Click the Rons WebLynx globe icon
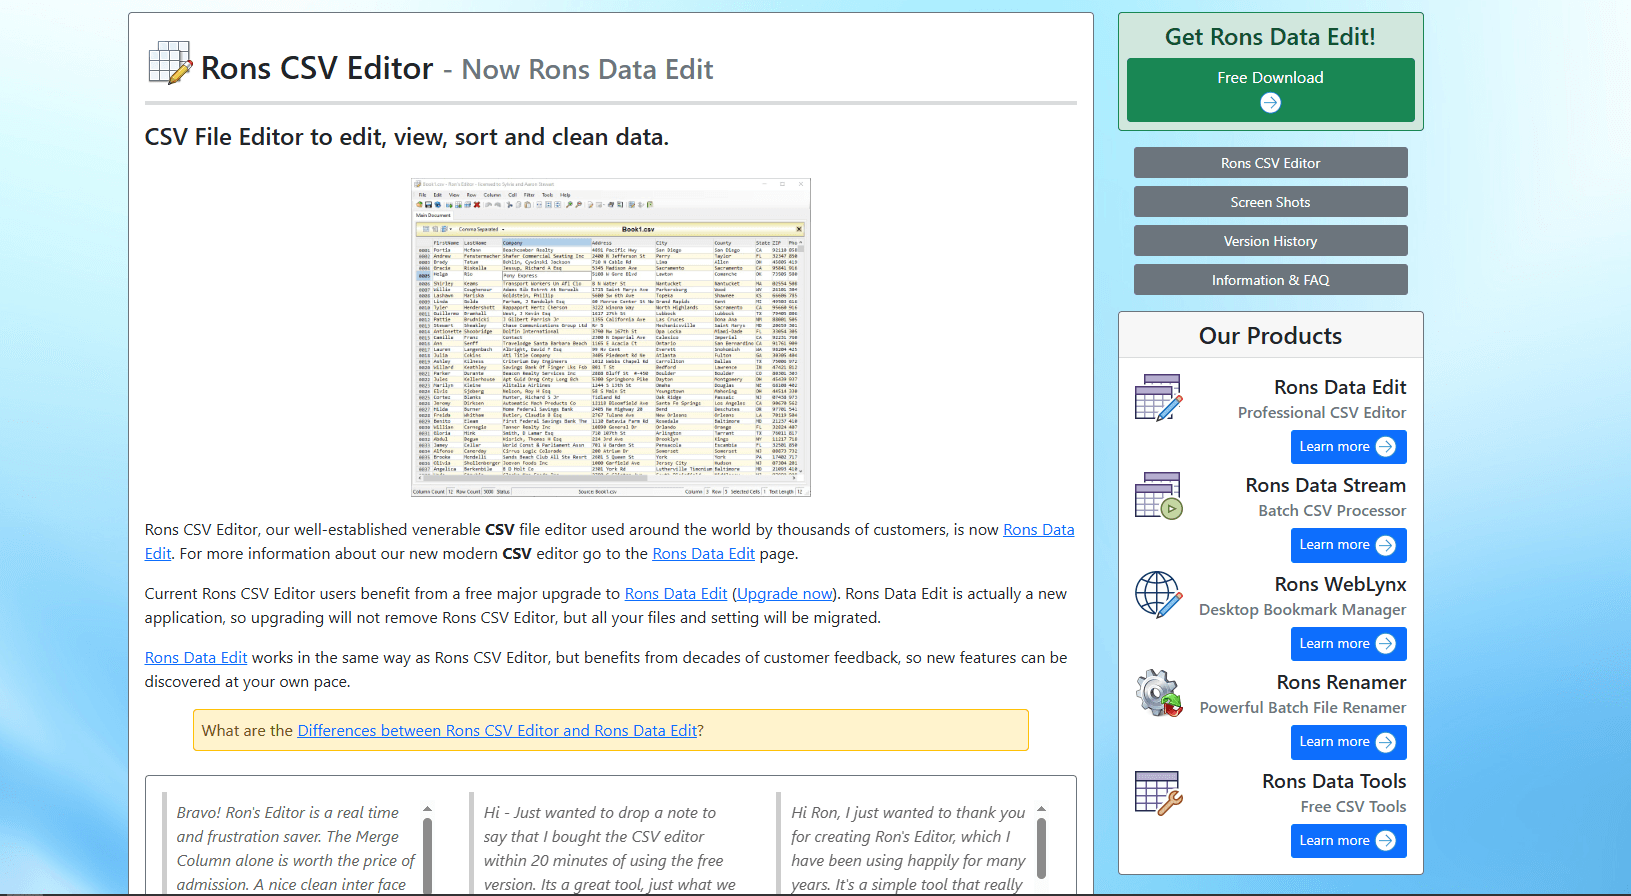This screenshot has height=896, width=1631. [x=1159, y=595]
